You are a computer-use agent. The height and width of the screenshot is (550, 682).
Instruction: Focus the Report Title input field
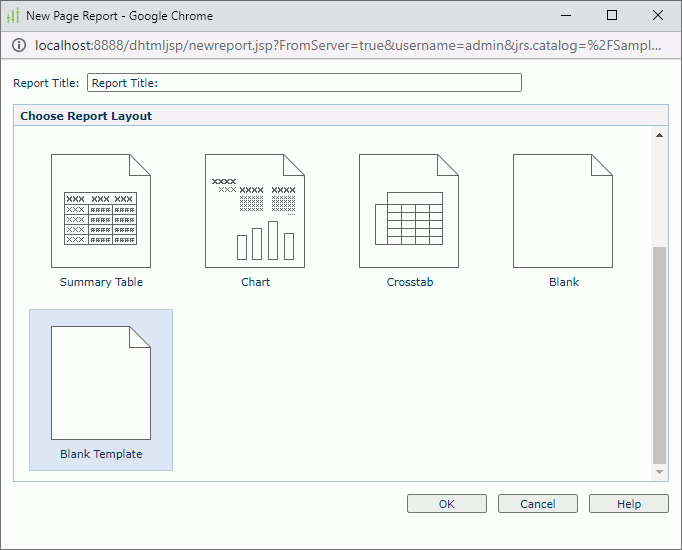pyautogui.click(x=304, y=83)
